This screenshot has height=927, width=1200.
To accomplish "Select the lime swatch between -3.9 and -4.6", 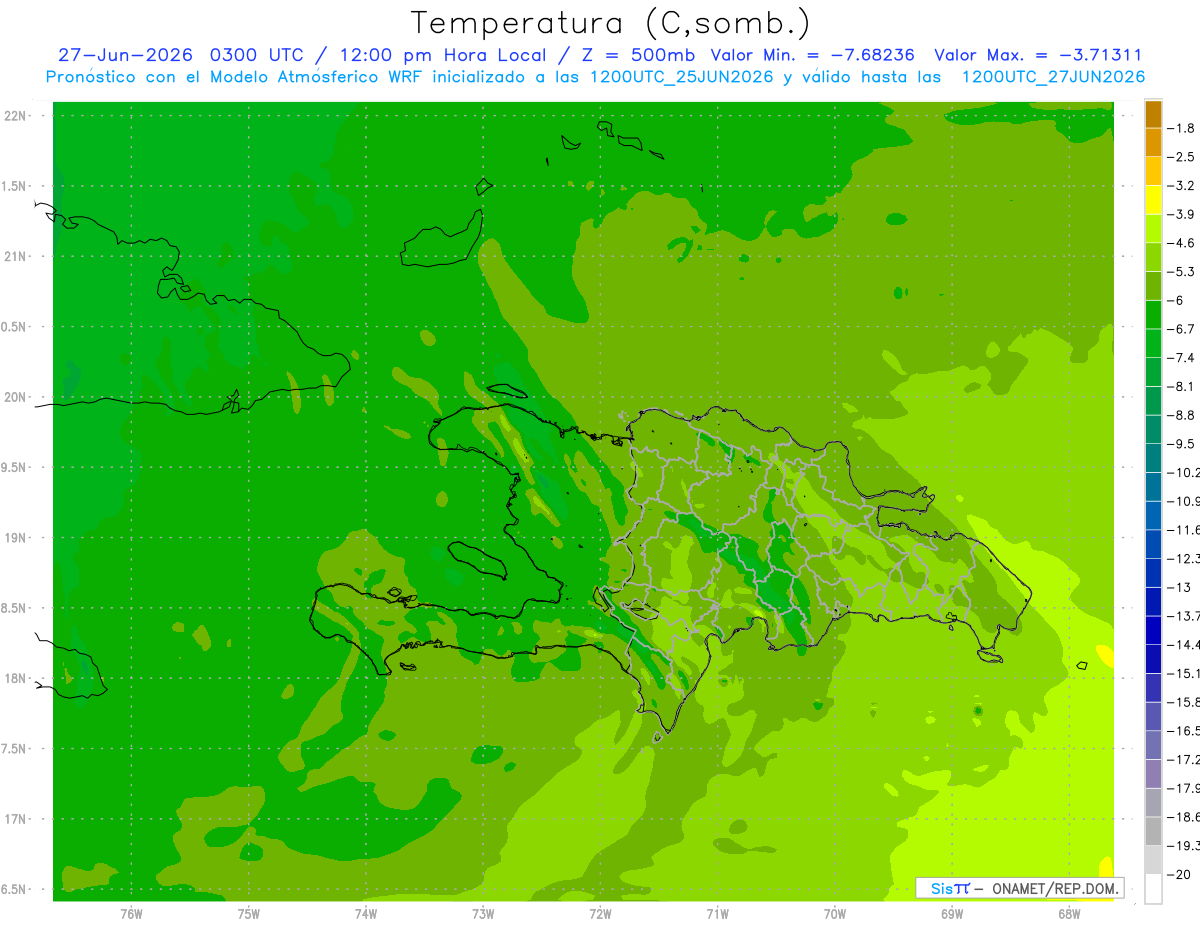I will 1153,229.
